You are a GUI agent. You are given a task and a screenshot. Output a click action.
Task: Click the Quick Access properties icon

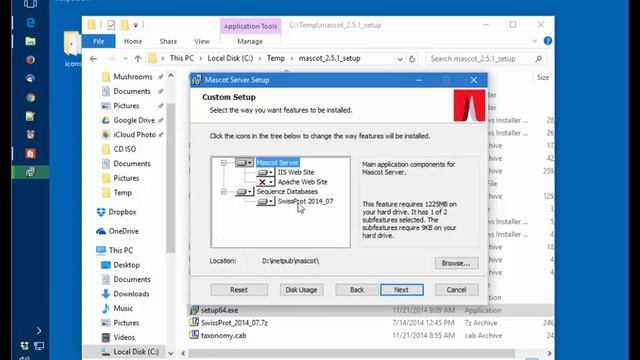pos(111,25)
